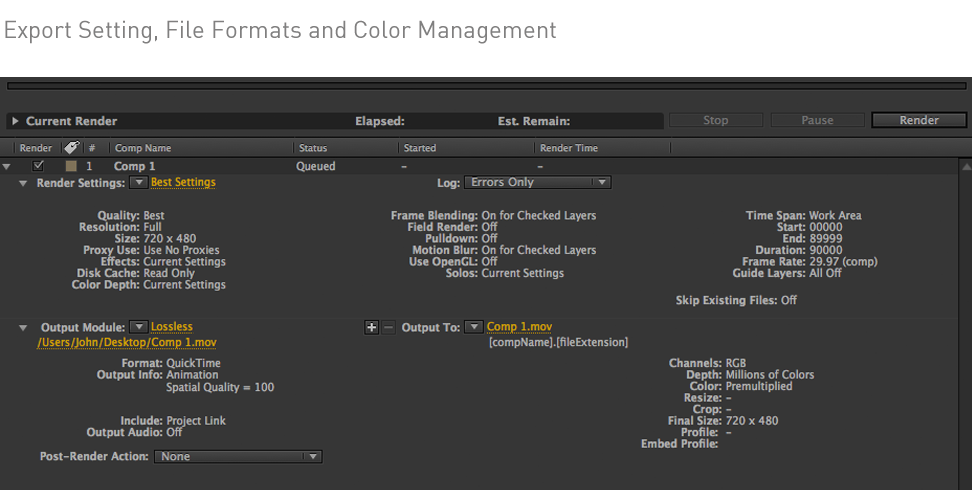Viewport: 972px width, 490px height.
Task: Collapse the Render Settings section
Action: point(23,183)
